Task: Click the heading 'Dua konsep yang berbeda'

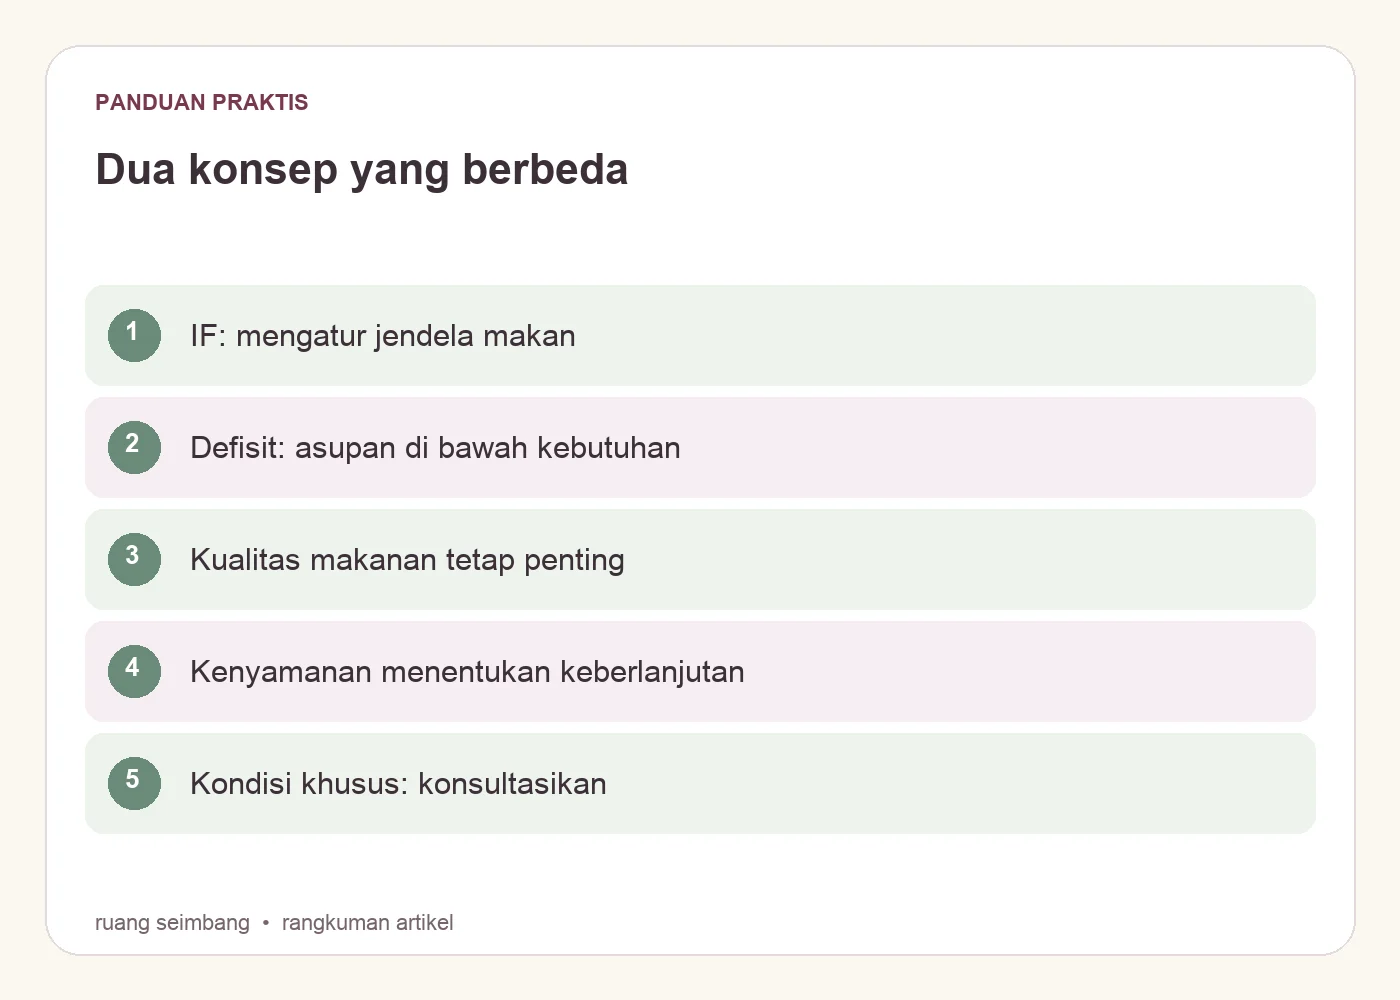Action: (361, 170)
